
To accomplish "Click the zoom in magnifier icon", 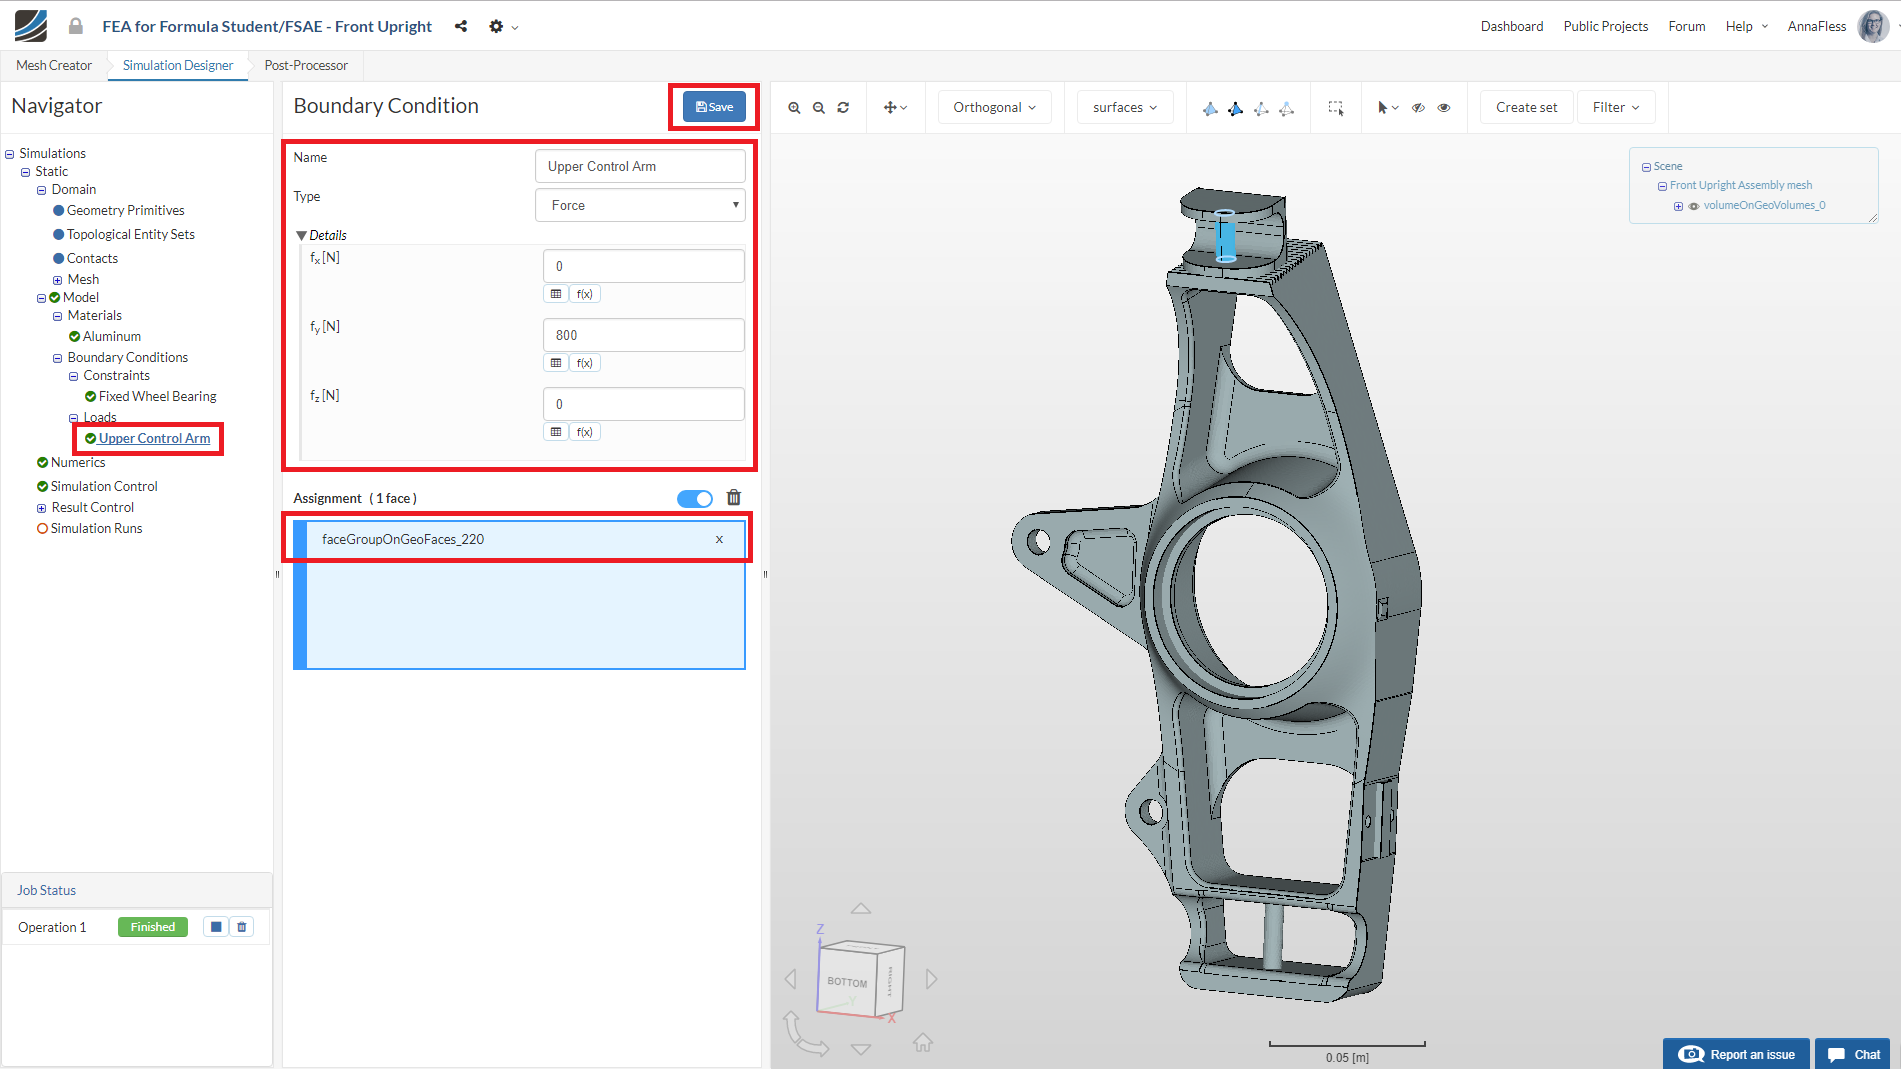I will [x=794, y=108].
